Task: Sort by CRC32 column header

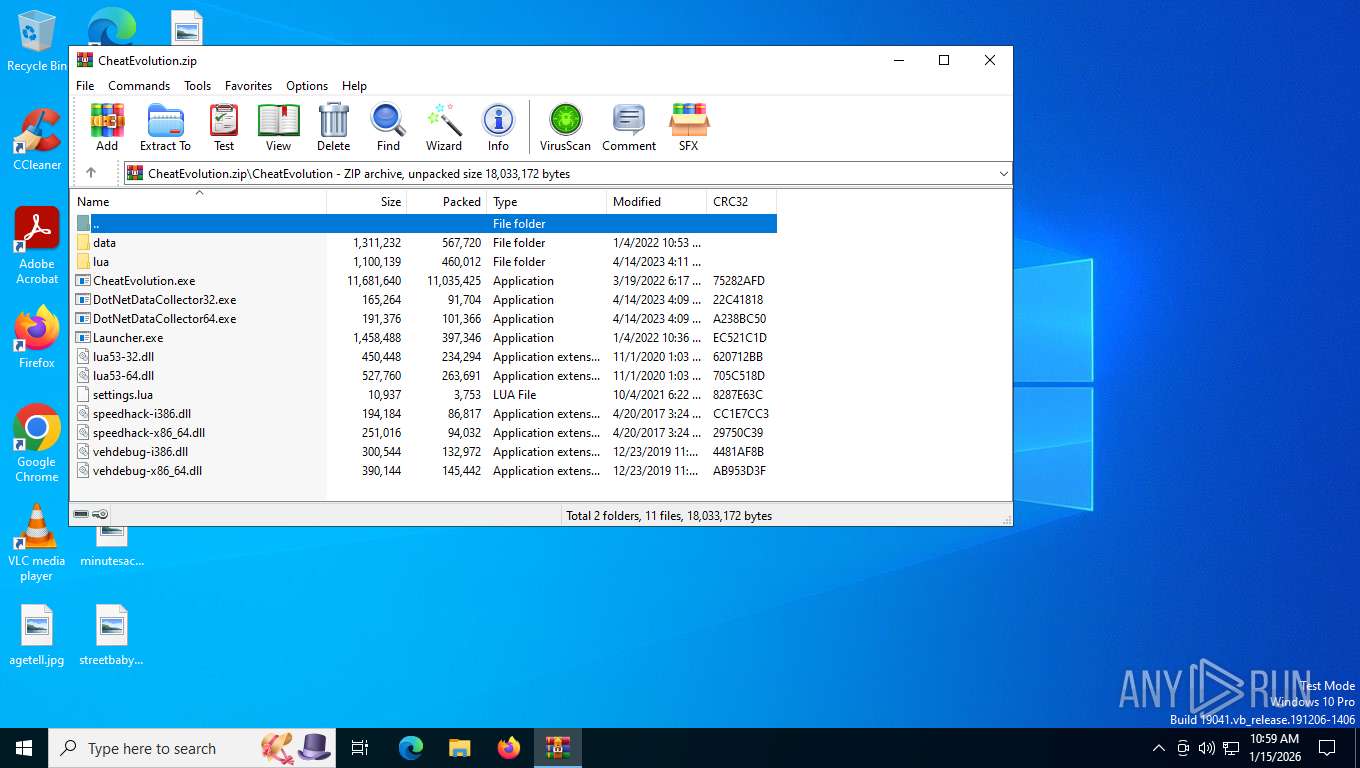Action: (741, 202)
